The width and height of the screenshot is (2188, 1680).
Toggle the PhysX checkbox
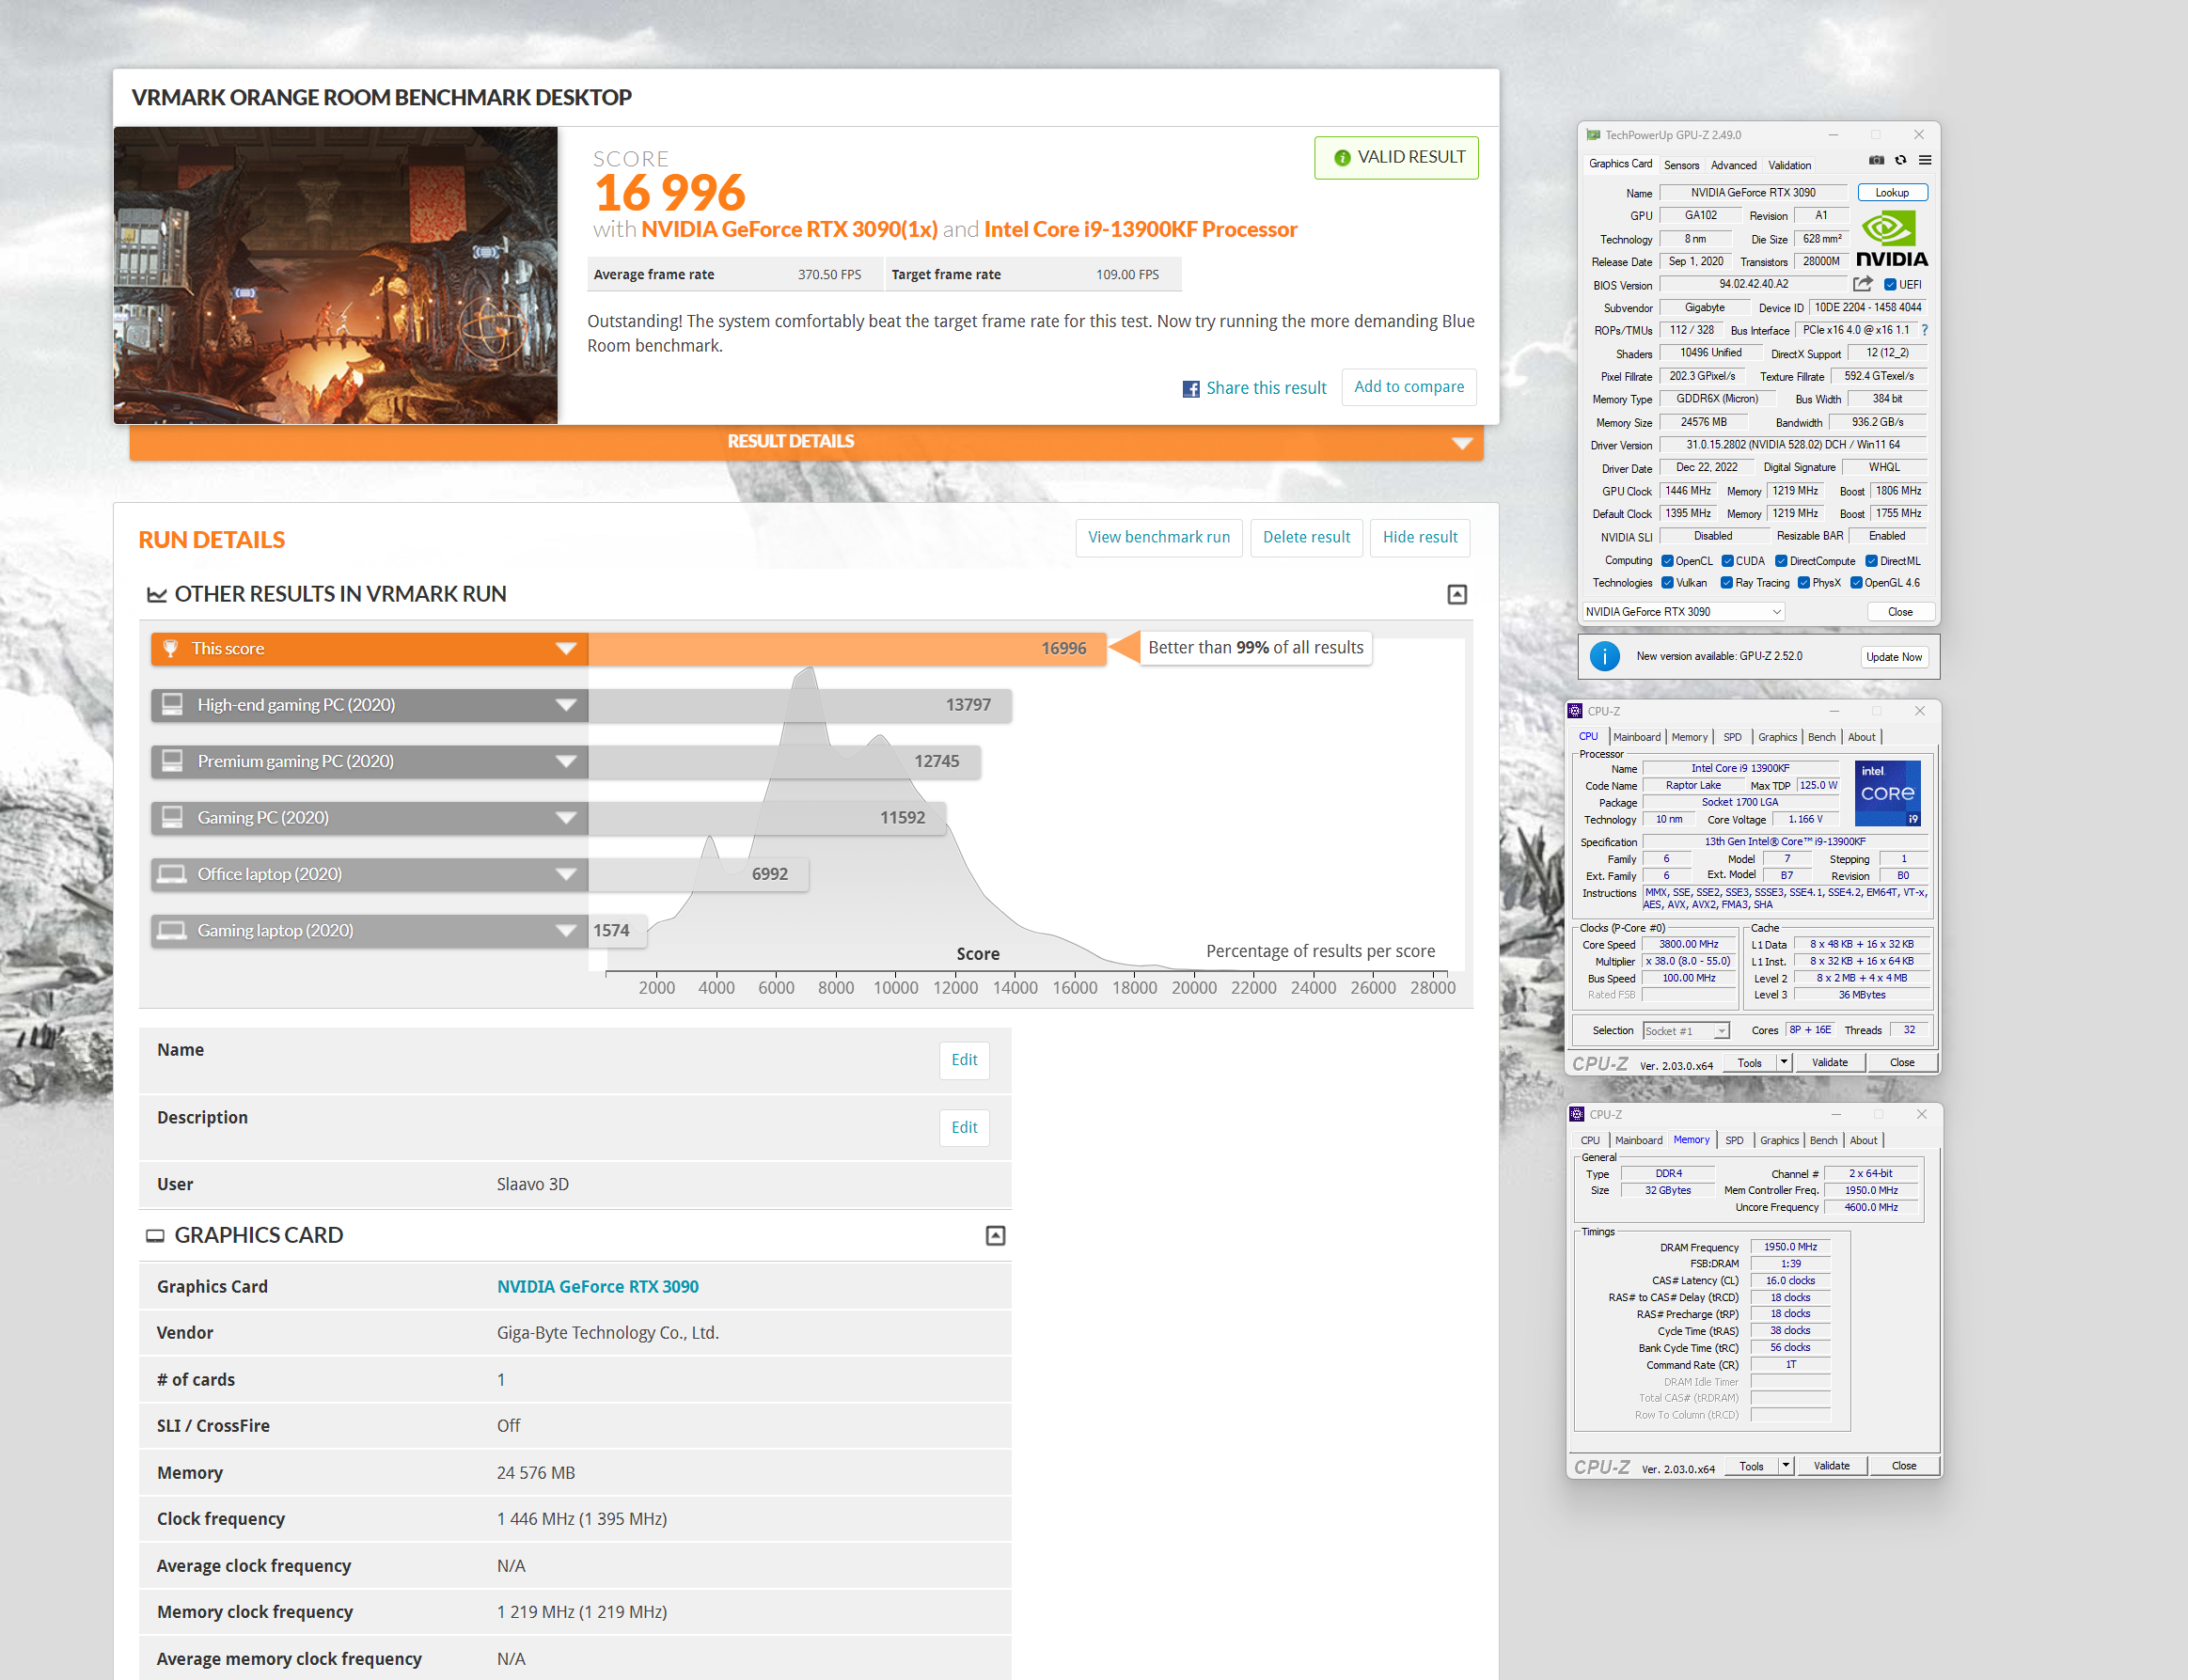coord(1804,582)
